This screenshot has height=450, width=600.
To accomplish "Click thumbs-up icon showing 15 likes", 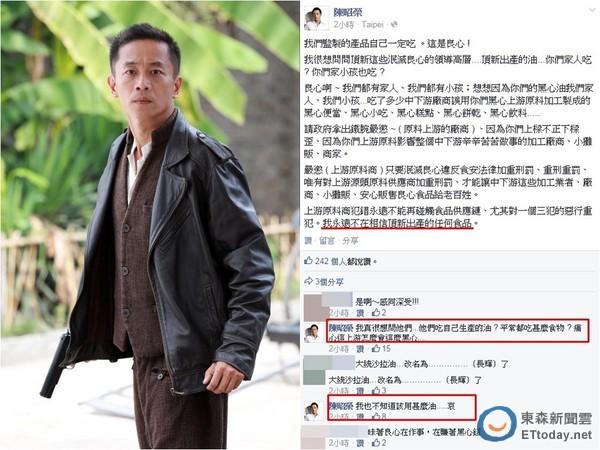I will click(x=376, y=348).
